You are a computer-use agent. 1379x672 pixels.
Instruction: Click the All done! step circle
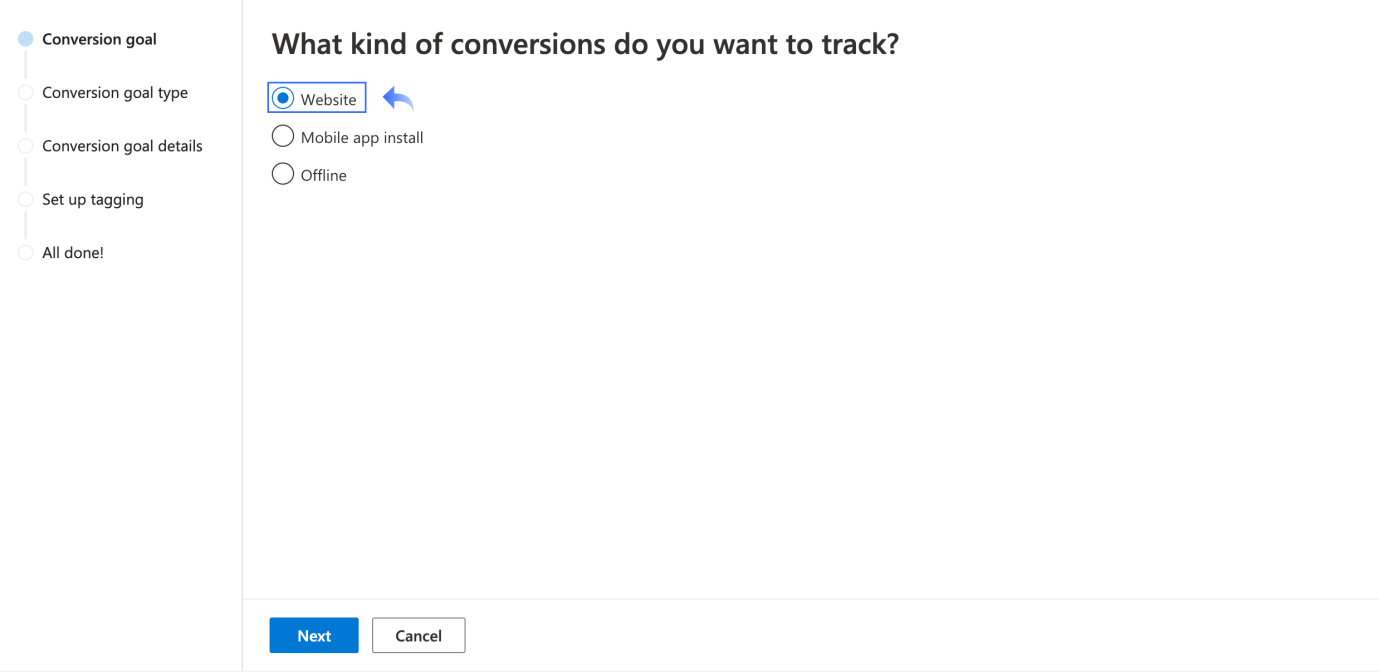[25, 253]
